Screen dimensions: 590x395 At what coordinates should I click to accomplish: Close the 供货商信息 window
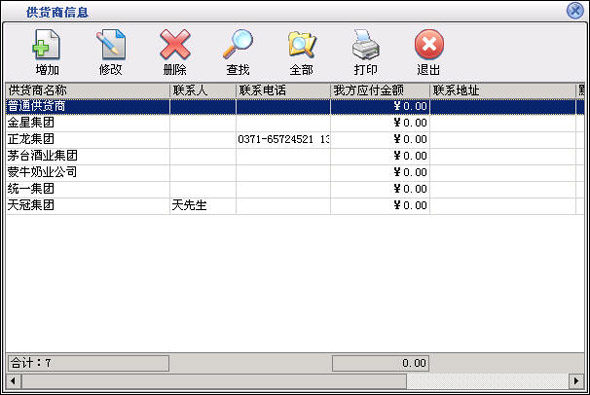[575, 11]
